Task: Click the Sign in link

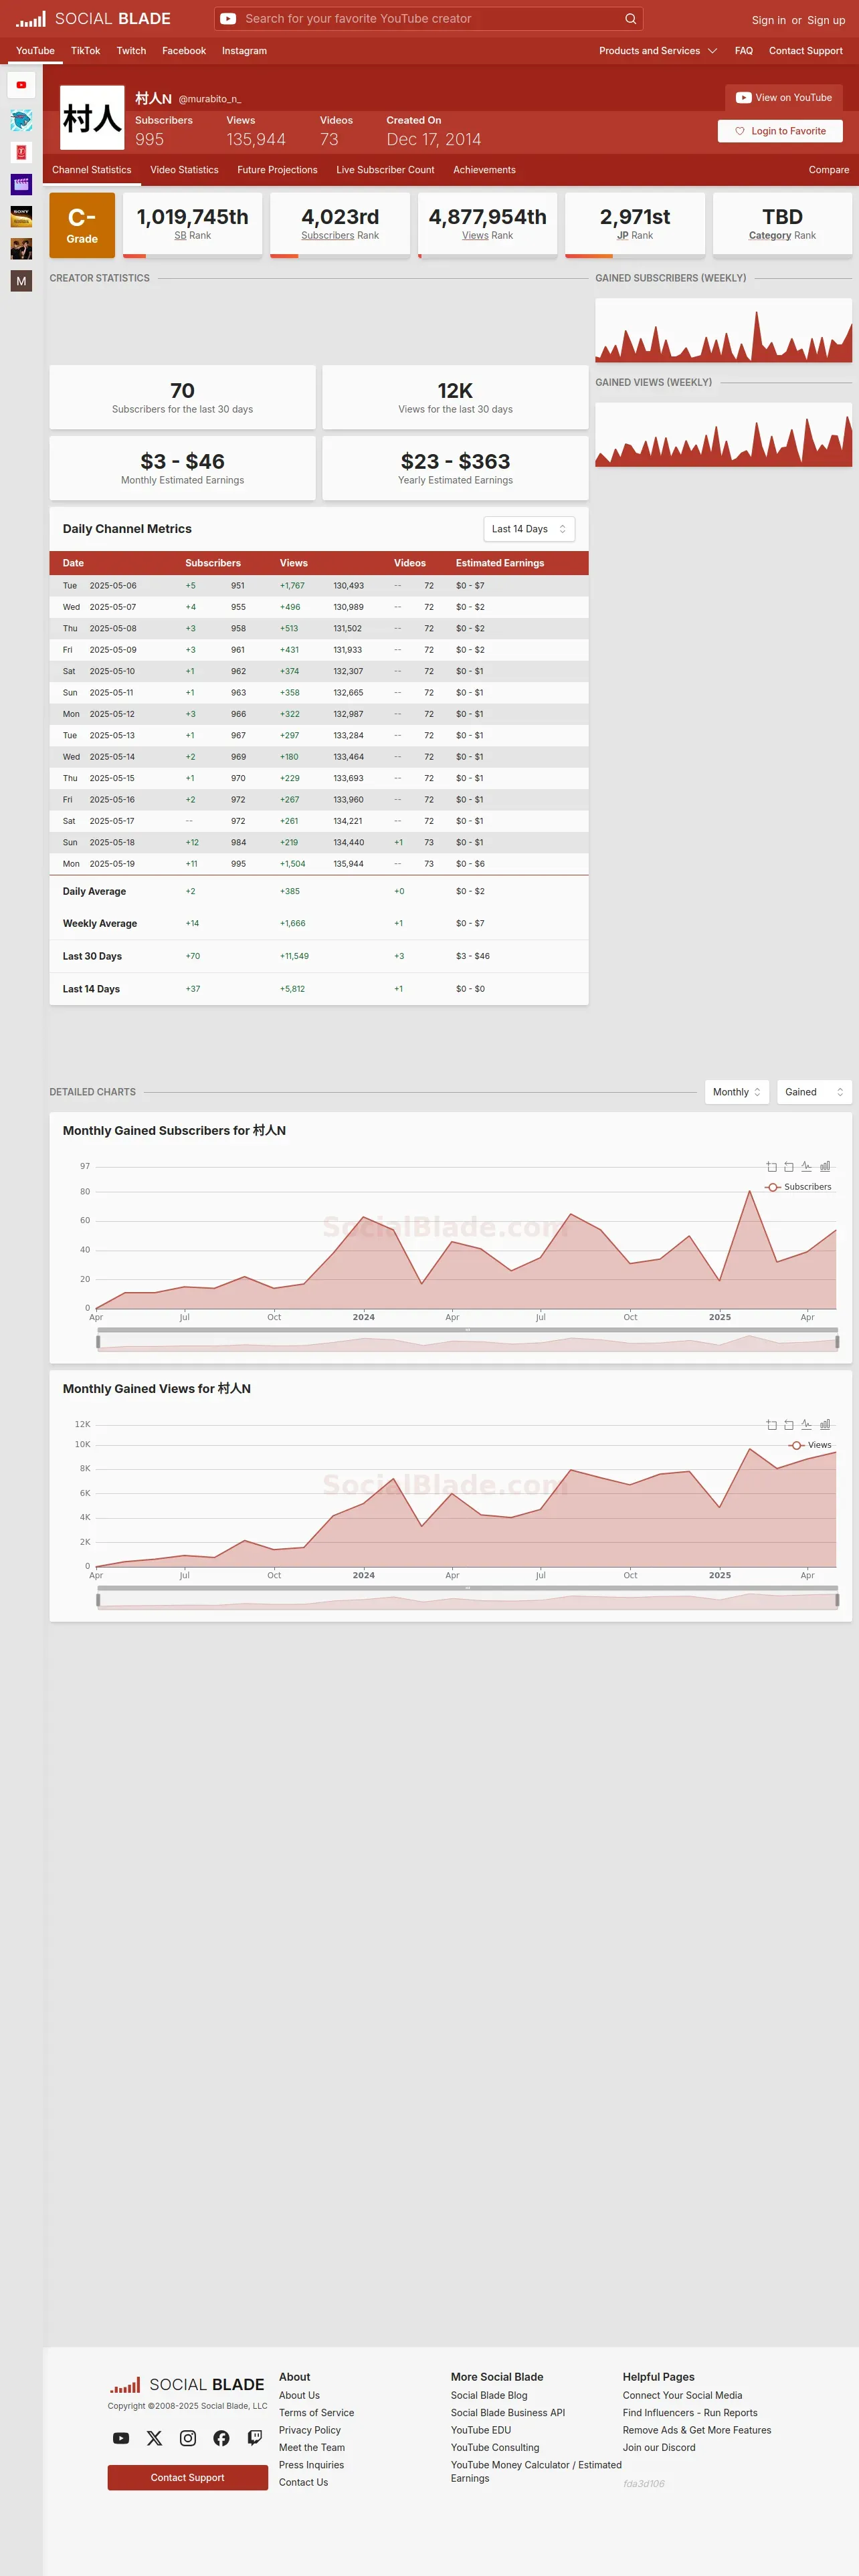Action: pyautogui.click(x=769, y=20)
